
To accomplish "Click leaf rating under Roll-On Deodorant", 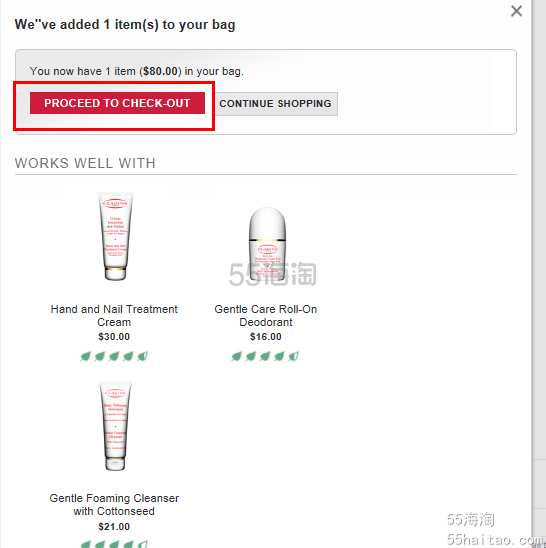I will tap(265, 356).
